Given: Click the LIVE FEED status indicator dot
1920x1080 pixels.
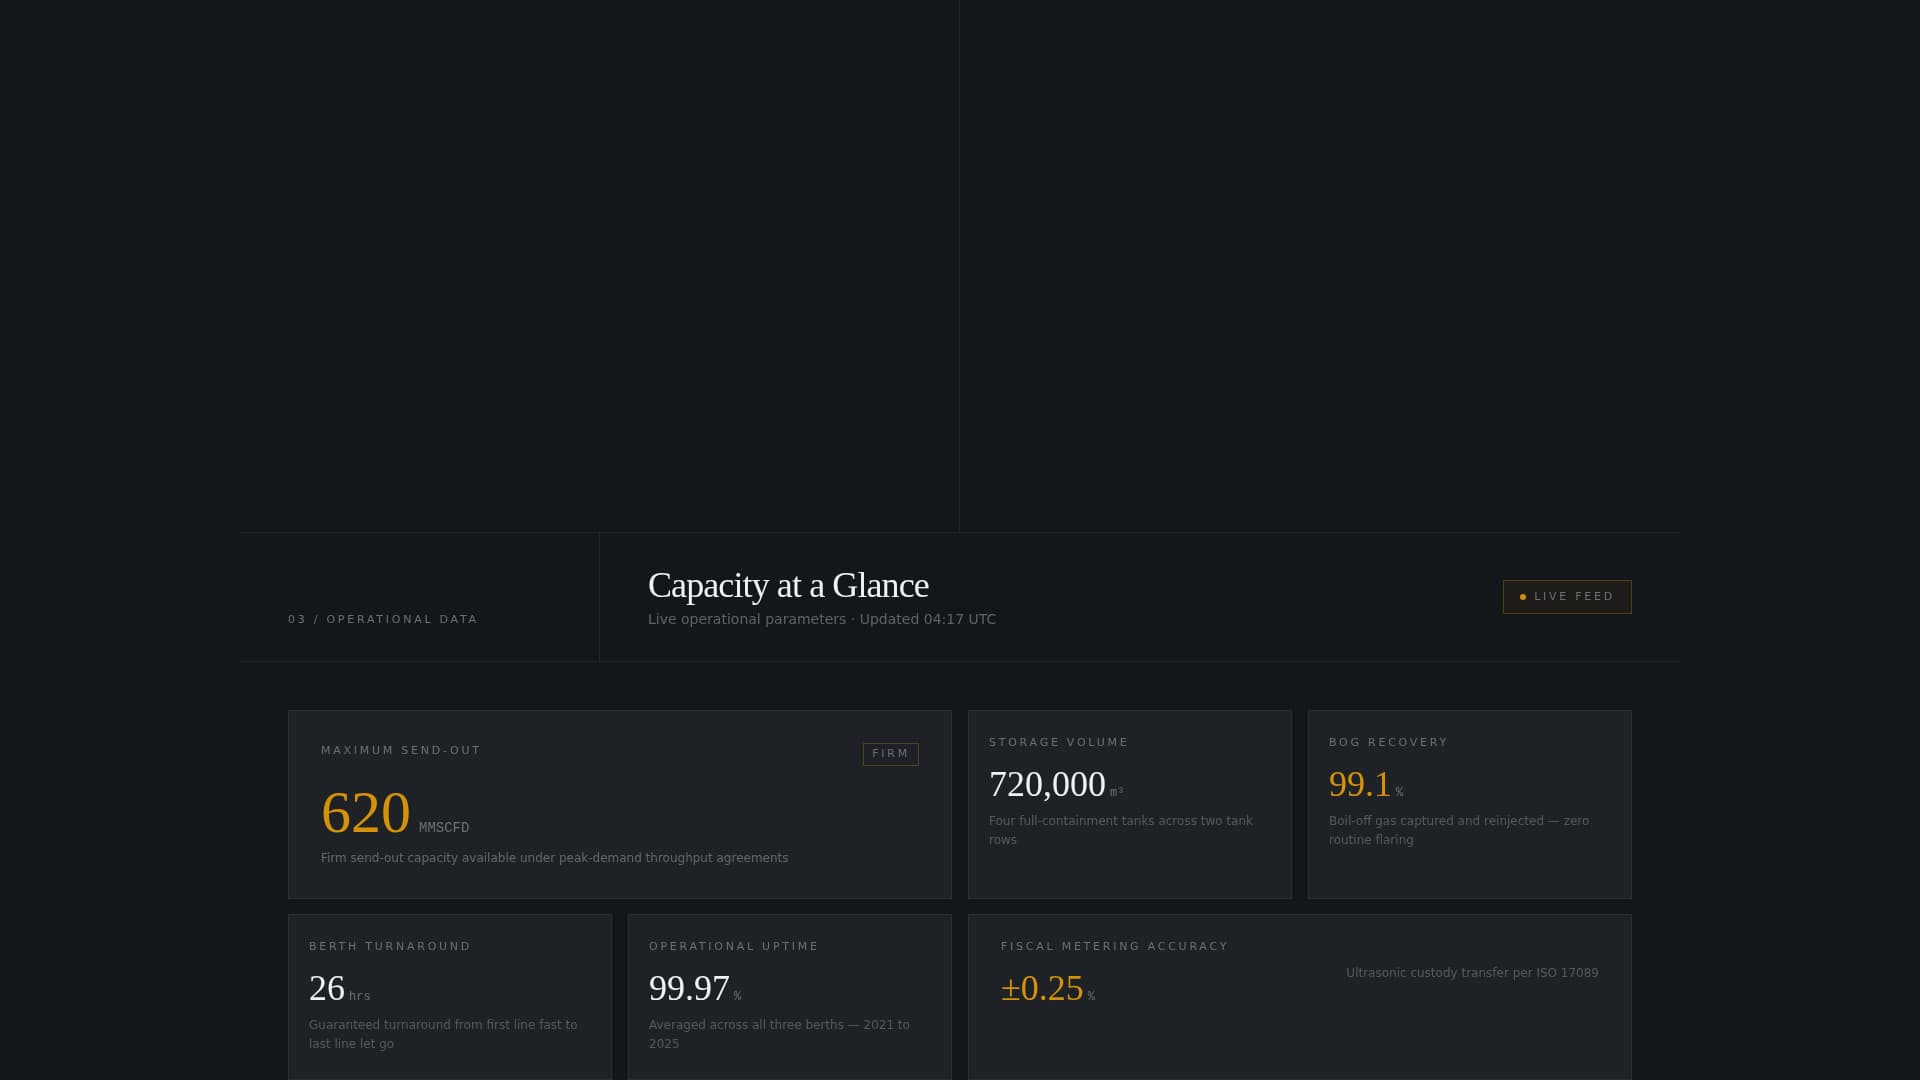Looking at the screenshot, I should (x=1523, y=596).
